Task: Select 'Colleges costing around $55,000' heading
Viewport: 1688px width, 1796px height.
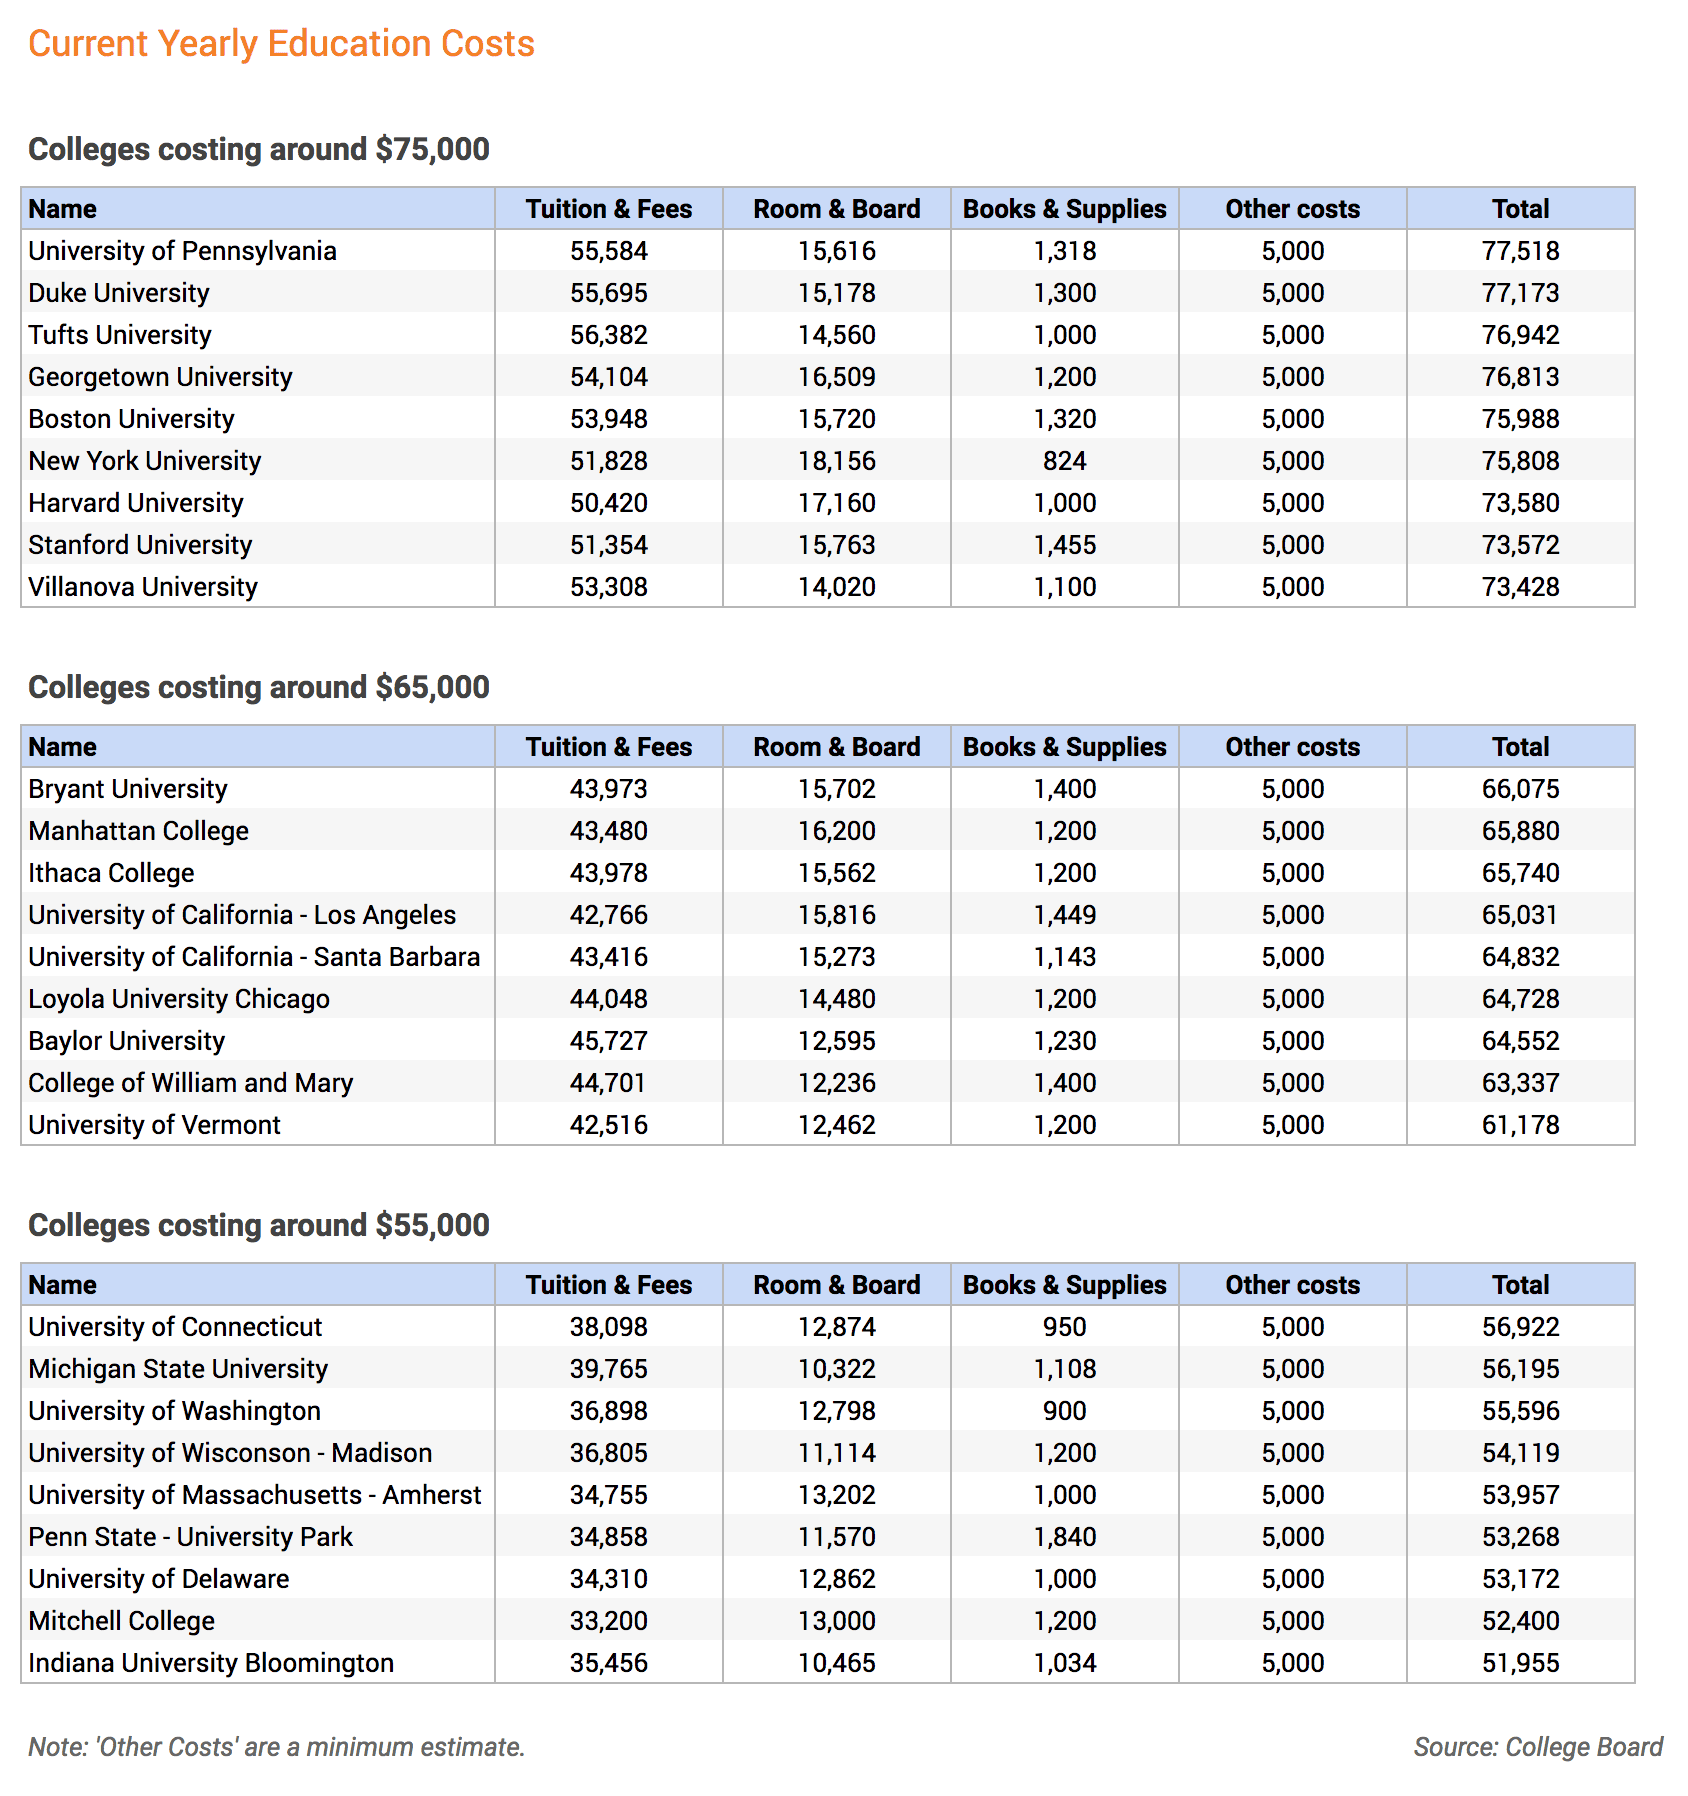Action: pyautogui.click(x=259, y=1225)
